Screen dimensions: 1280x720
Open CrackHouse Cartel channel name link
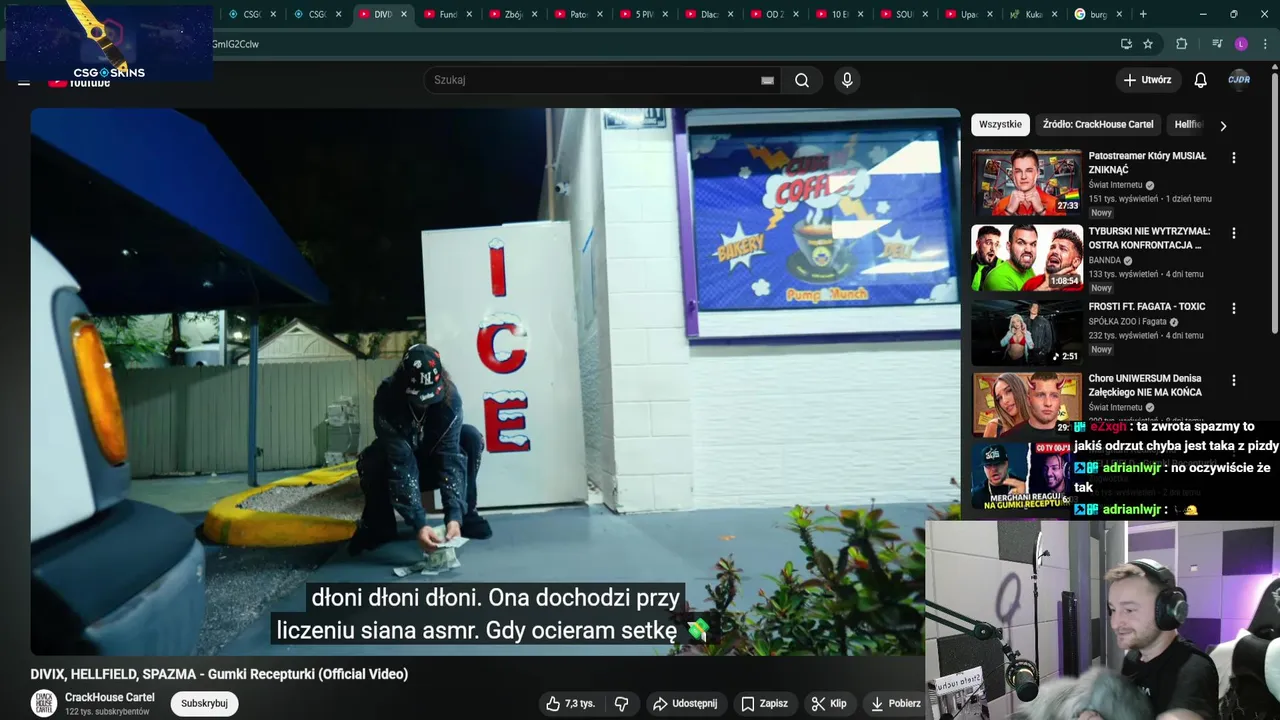tap(110, 697)
